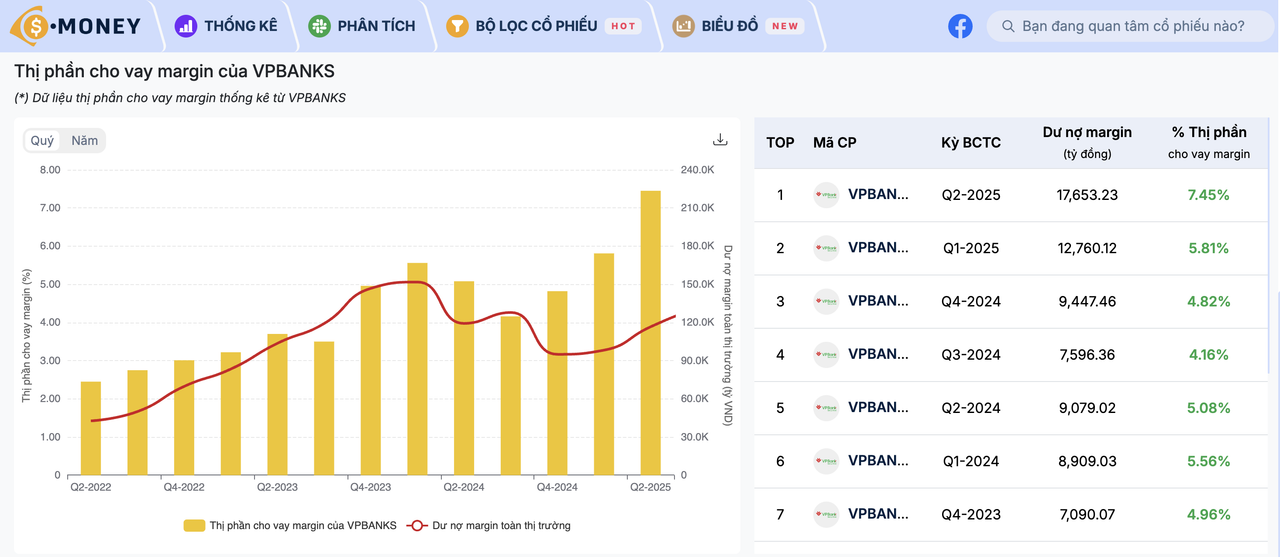Image resolution: width=1280 pixels, height=557 pixels.
Task: Select the 7,596.36 margin value
Action: coord(1087,354)
